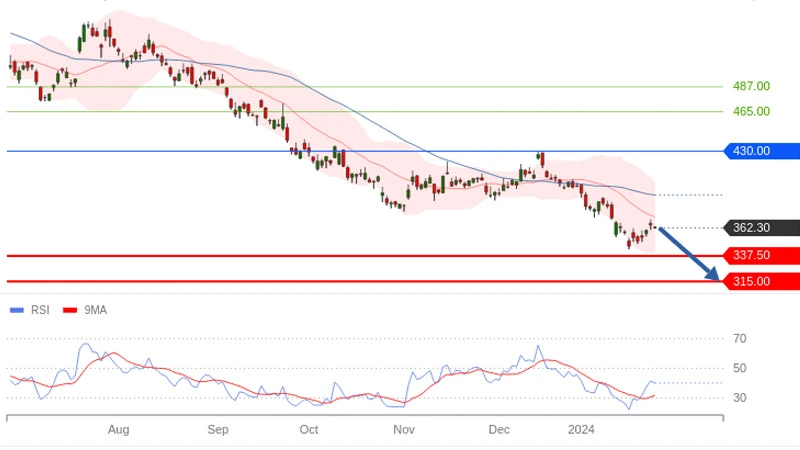The height and width of the screenshot is (450, 800).
Task: Click the 465.00 green resistance label
Action: [x=751, y=111]
